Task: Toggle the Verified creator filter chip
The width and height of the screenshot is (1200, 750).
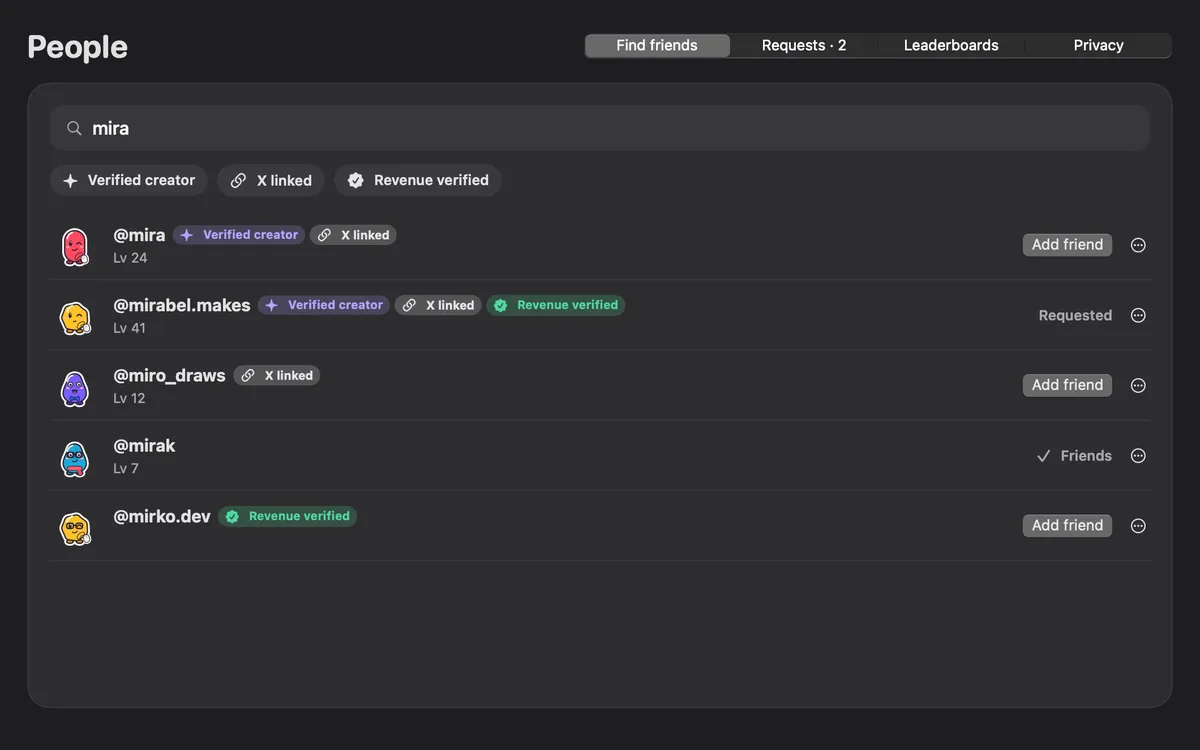Action: pos(129,180)
